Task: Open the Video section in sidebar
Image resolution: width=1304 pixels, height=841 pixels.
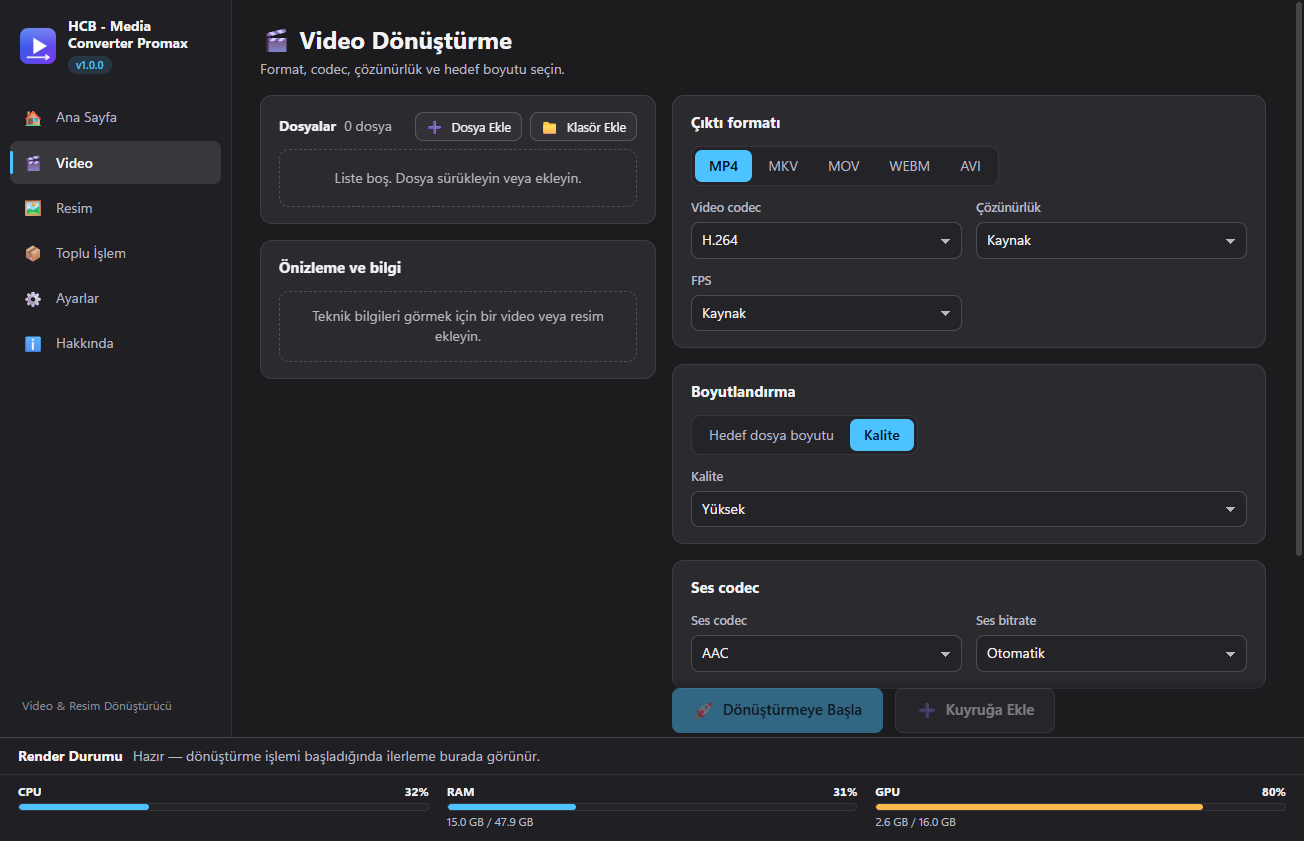Action: [115, 163]
